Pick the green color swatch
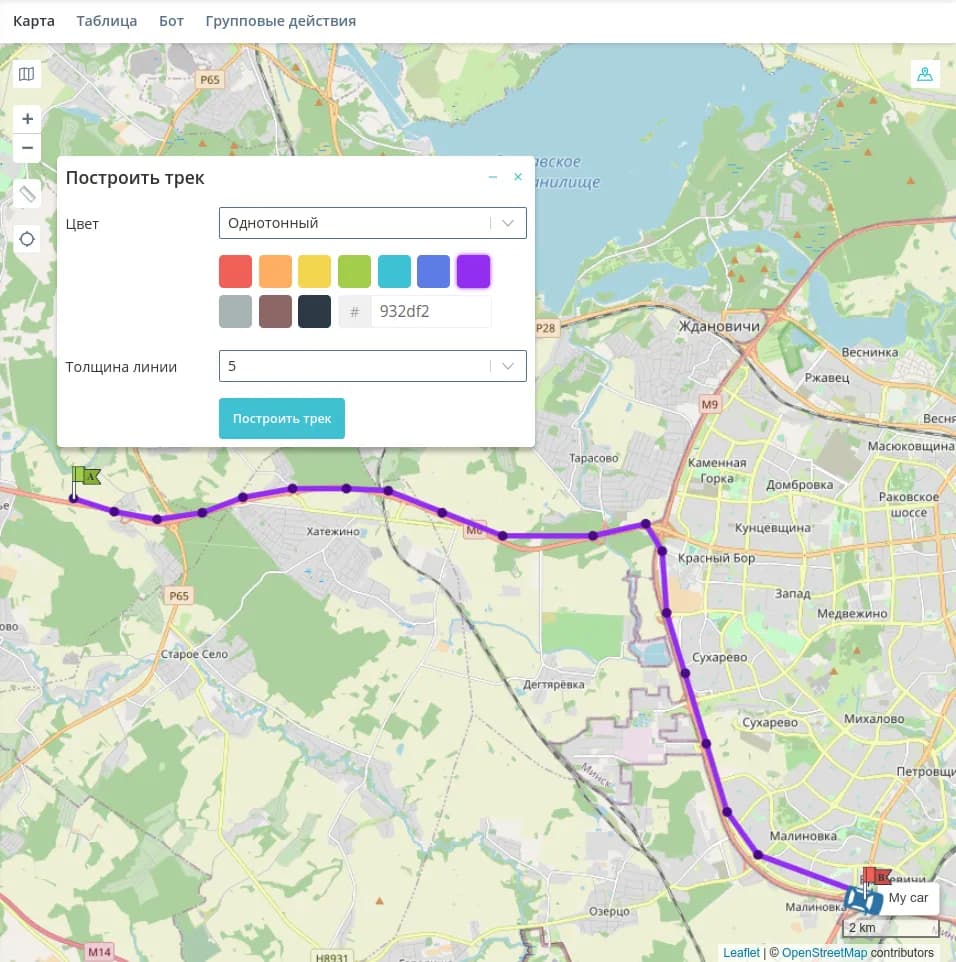 (x=354, y=271)
